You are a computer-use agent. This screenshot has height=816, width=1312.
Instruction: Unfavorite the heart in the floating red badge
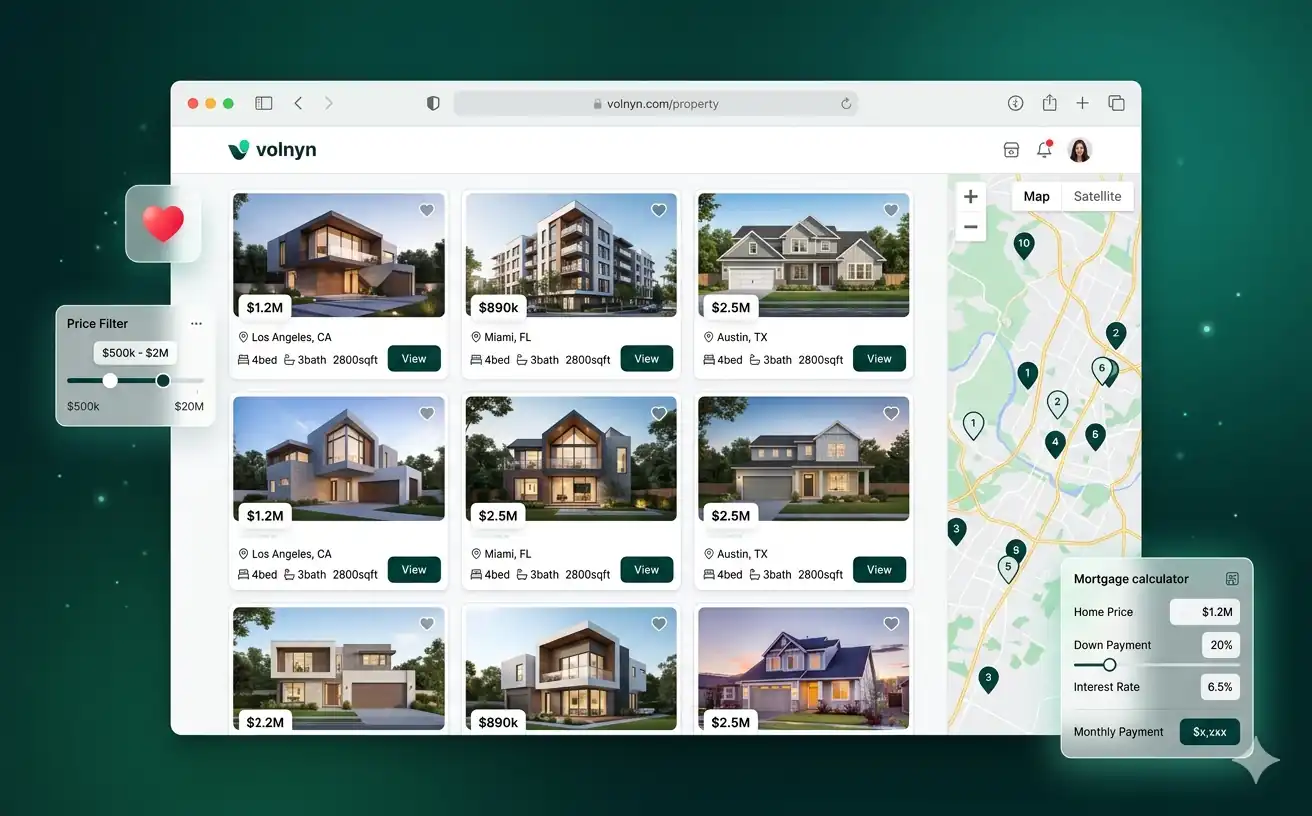coord(163,225)
